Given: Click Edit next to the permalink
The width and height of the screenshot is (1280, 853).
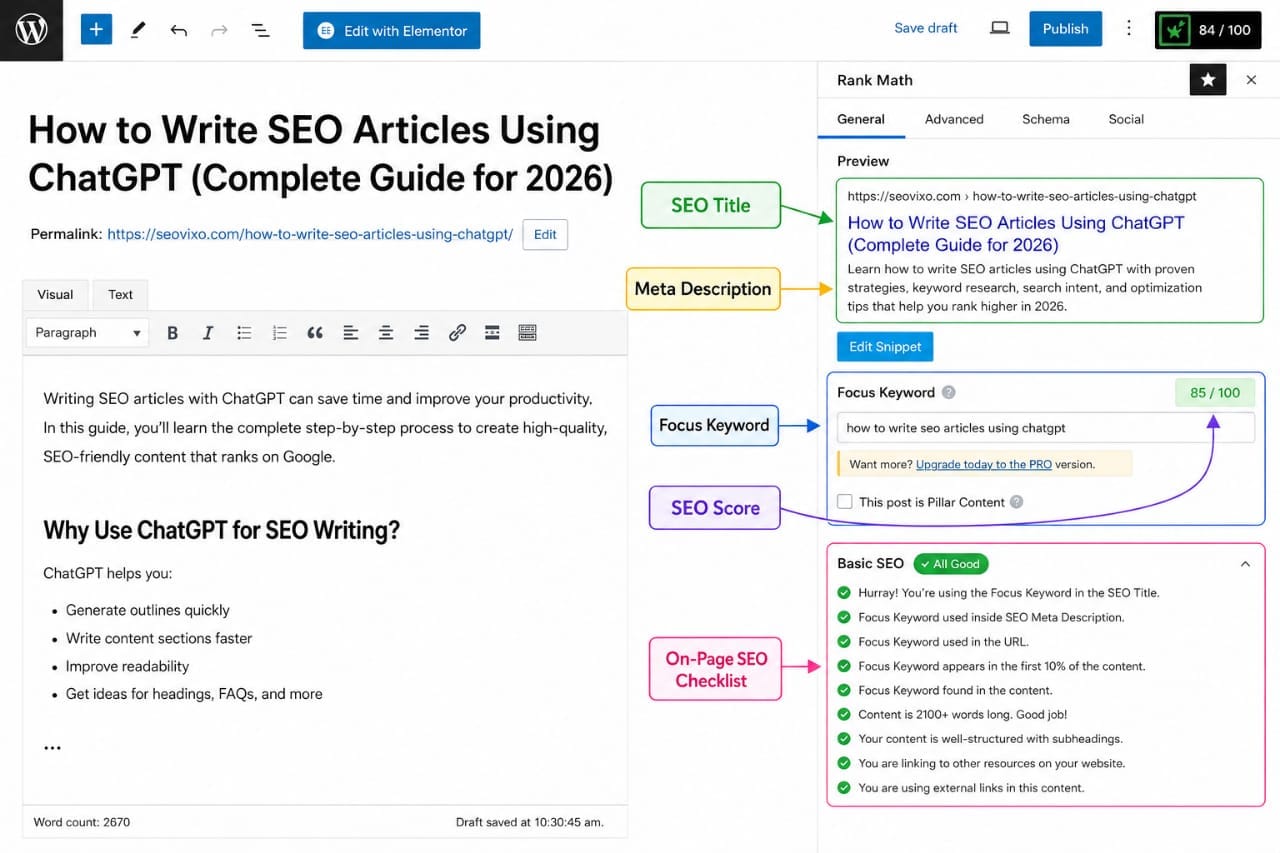Looking at the screenshot, I should (545, 235).
